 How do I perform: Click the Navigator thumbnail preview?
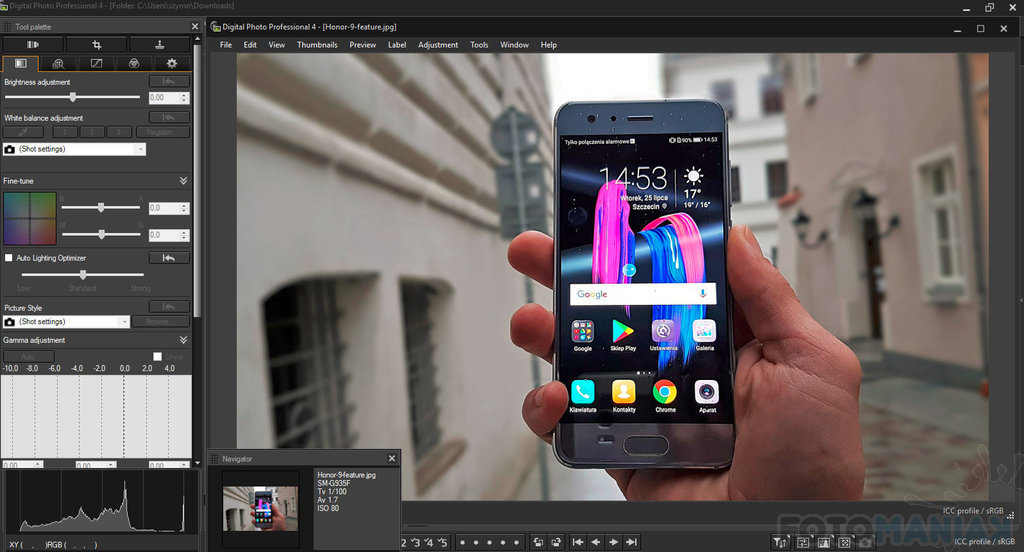(261, 508)
